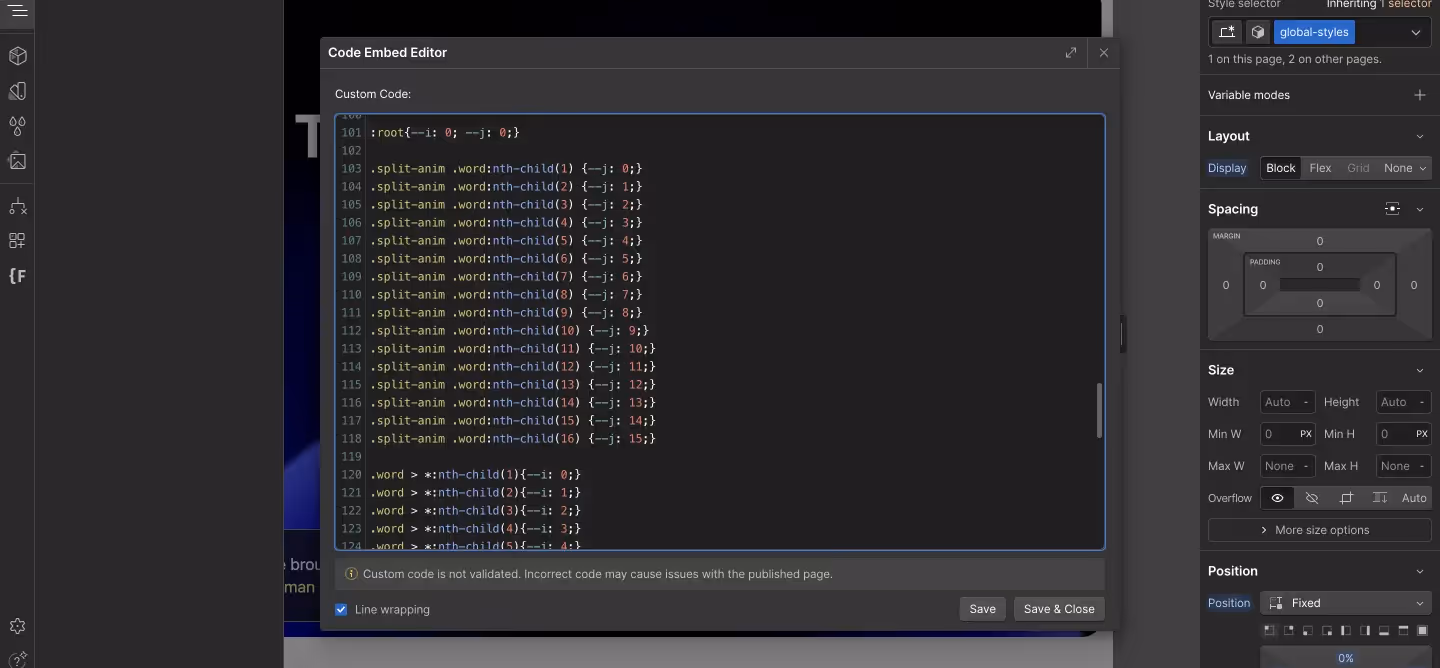Open the Variables {F} panel
This screenshot has height=668, width=1440.
tap(16, 276)
